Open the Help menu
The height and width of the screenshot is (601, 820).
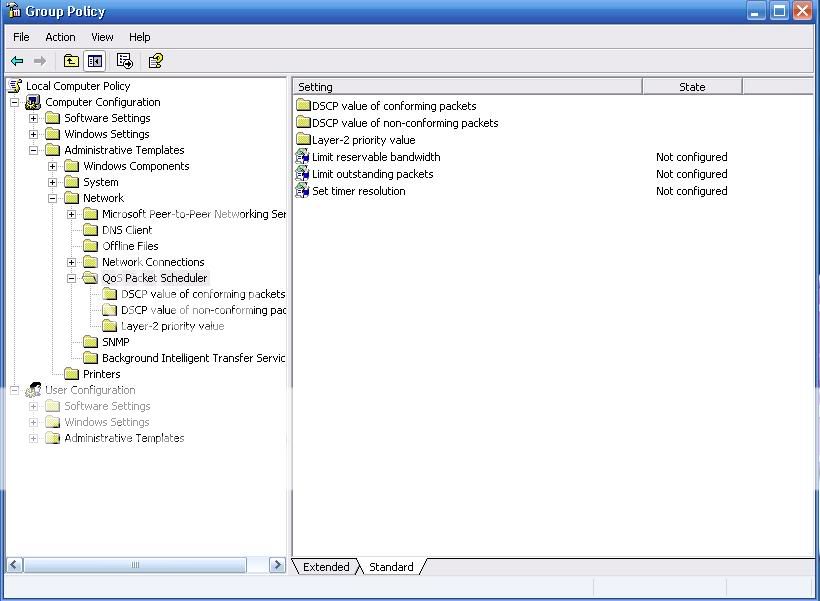[x=140, y=37]
